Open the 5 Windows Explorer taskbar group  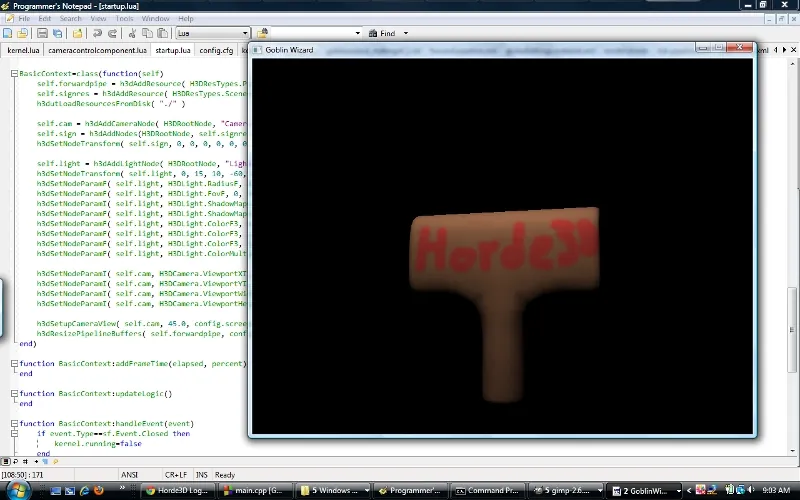(334, 491)
